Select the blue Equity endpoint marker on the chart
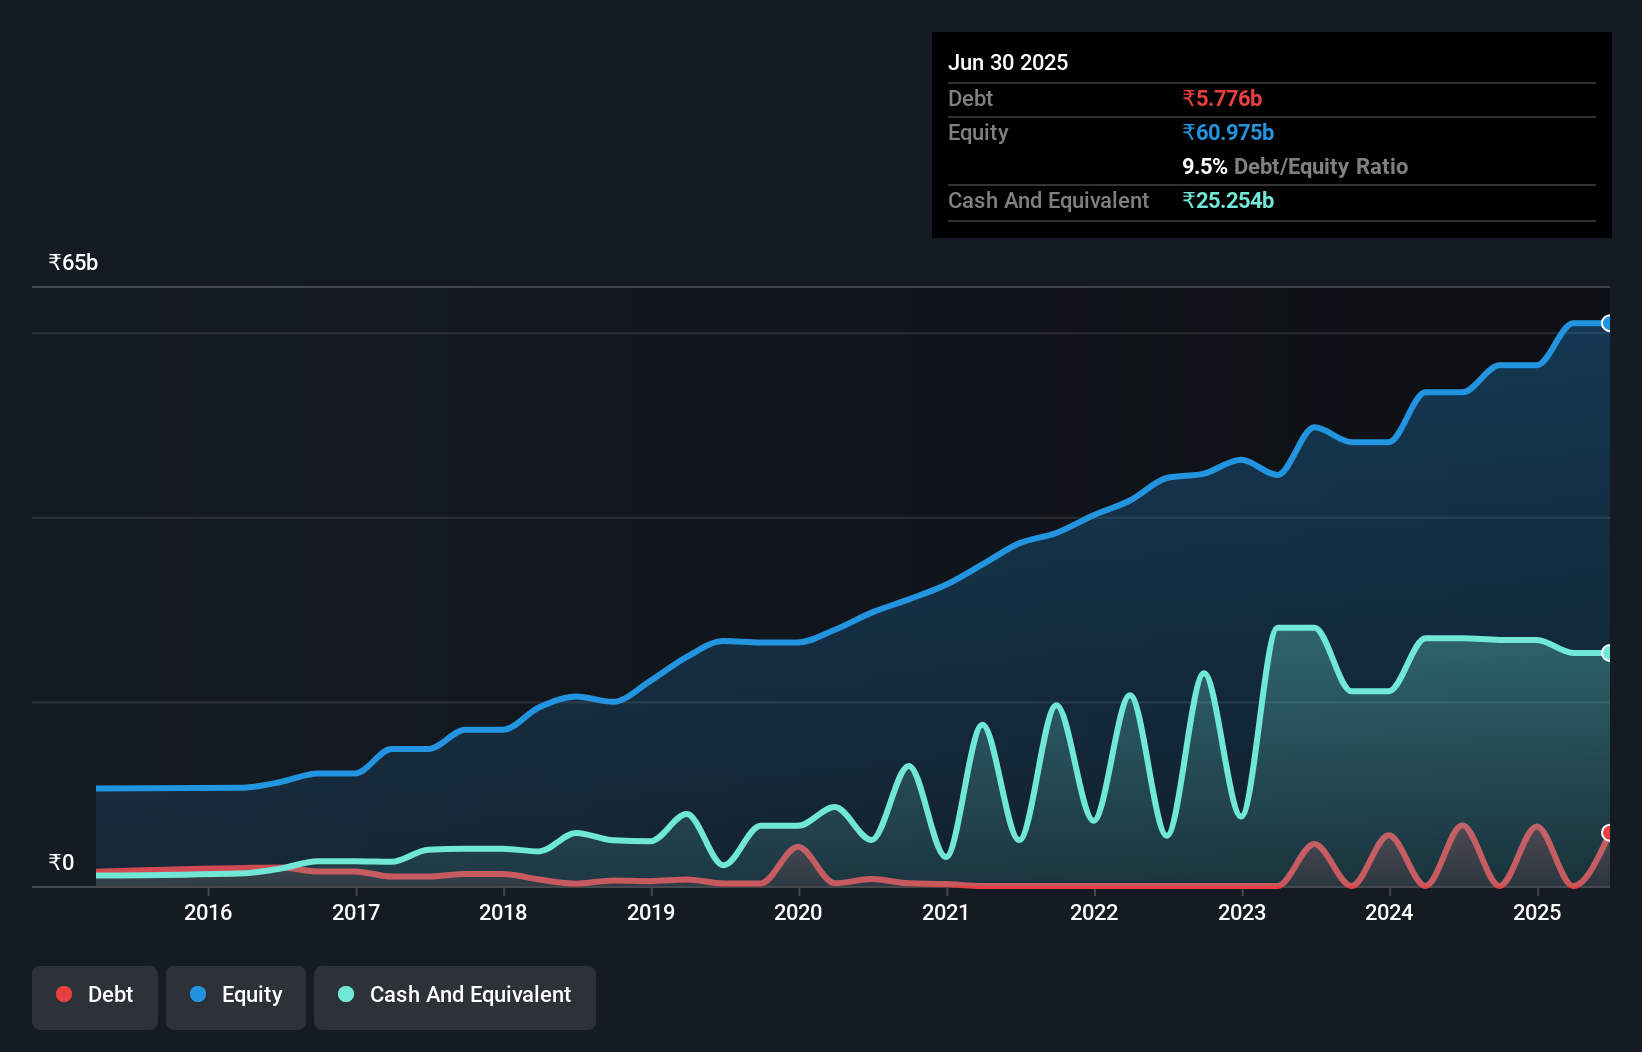 (1607, 323)
